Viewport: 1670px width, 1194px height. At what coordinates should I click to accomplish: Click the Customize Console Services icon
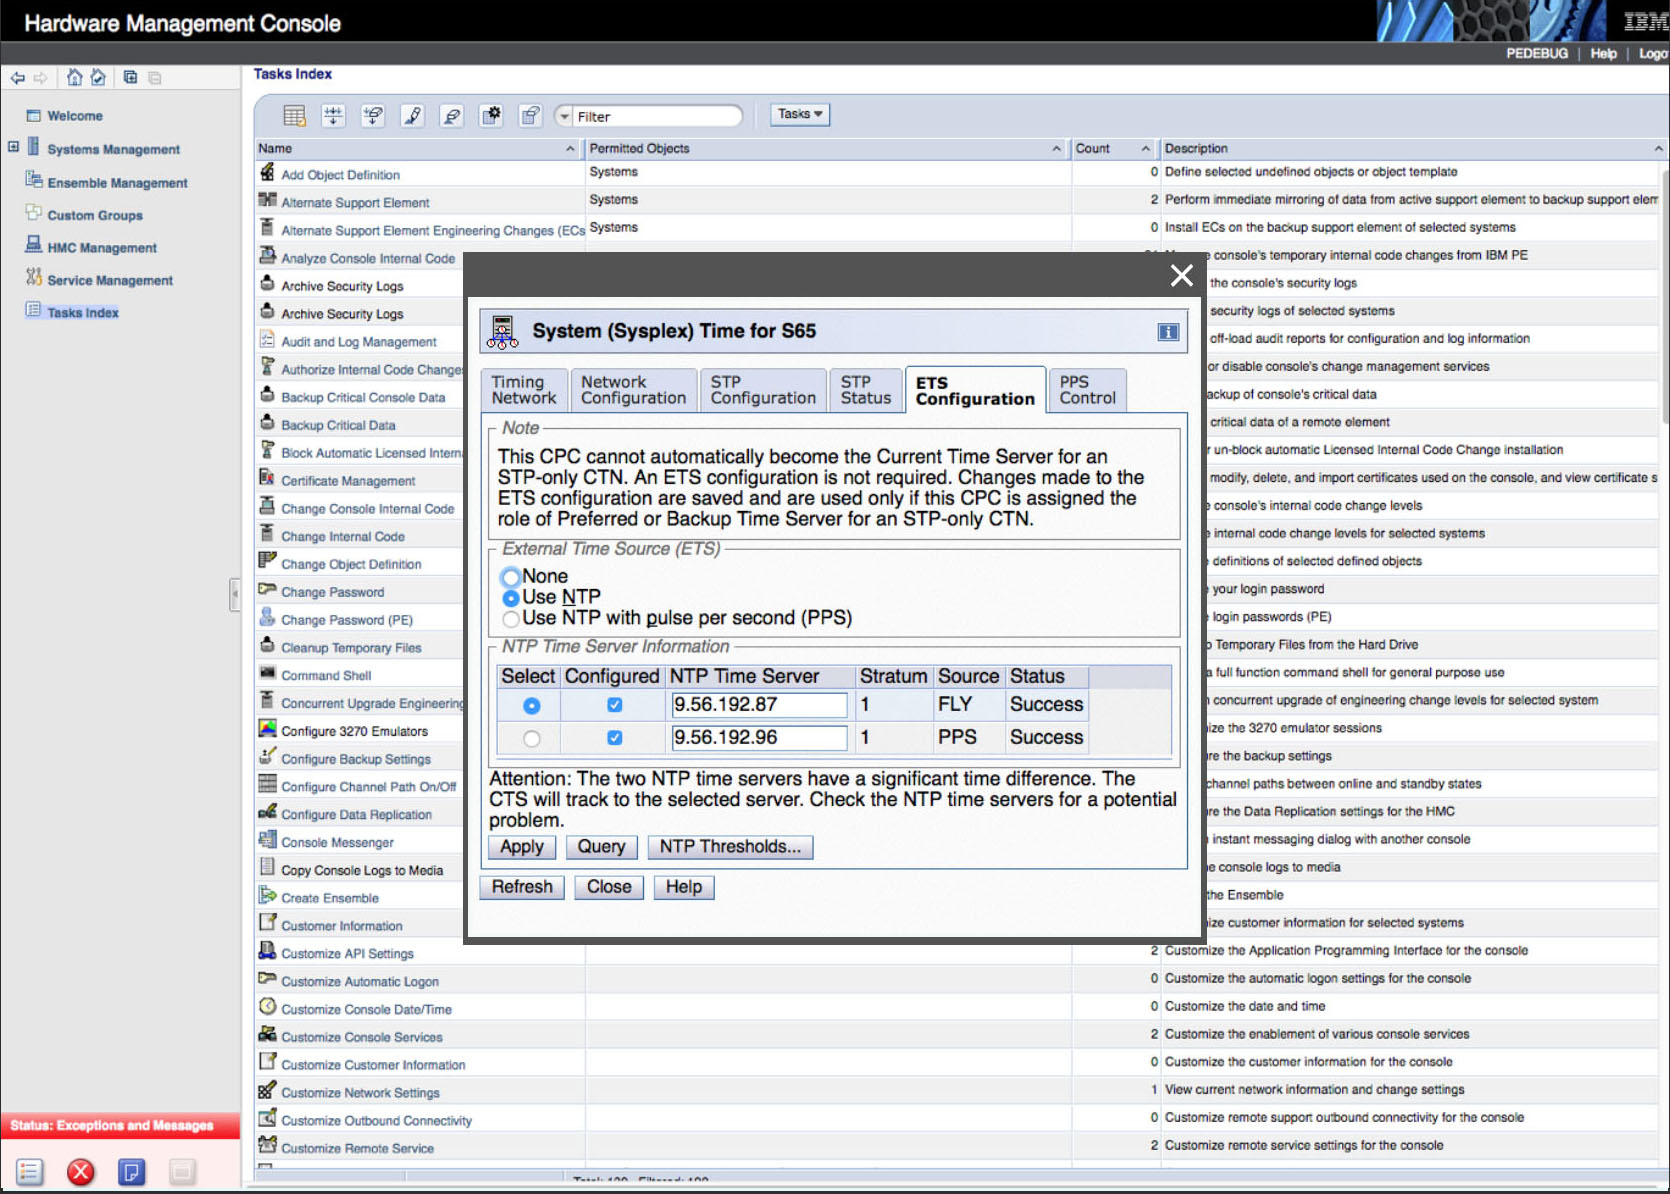pyautogui.click(x=267, y=1034)
